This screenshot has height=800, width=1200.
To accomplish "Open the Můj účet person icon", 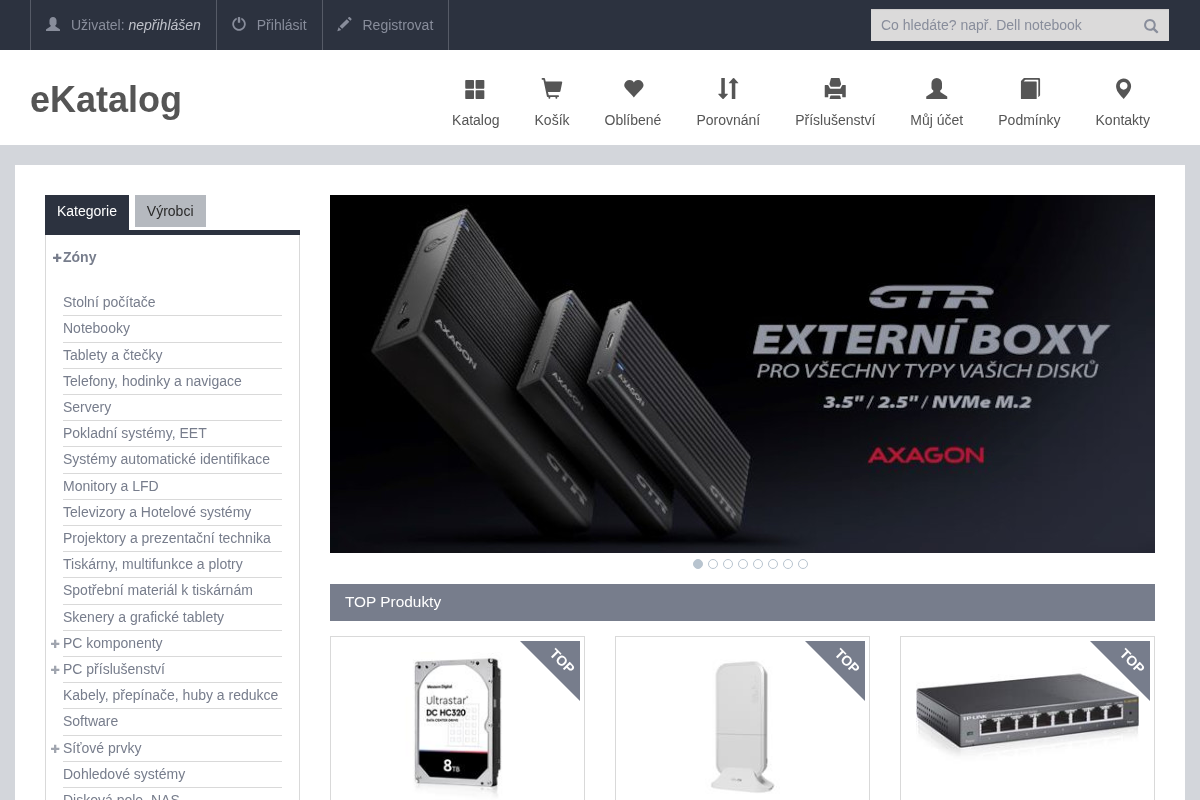I will click(x=936, y=89).
